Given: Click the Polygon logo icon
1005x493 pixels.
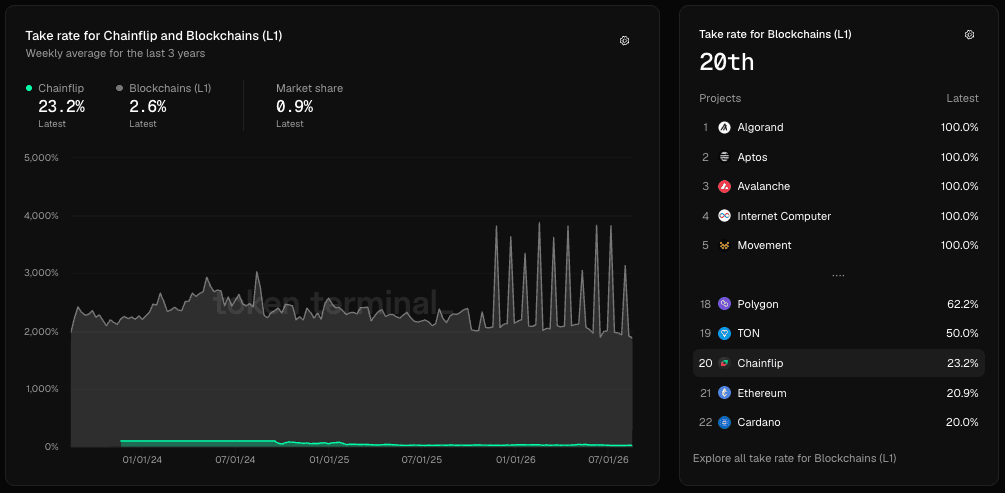Looking at the screenshot, I should tap(724, 304).
